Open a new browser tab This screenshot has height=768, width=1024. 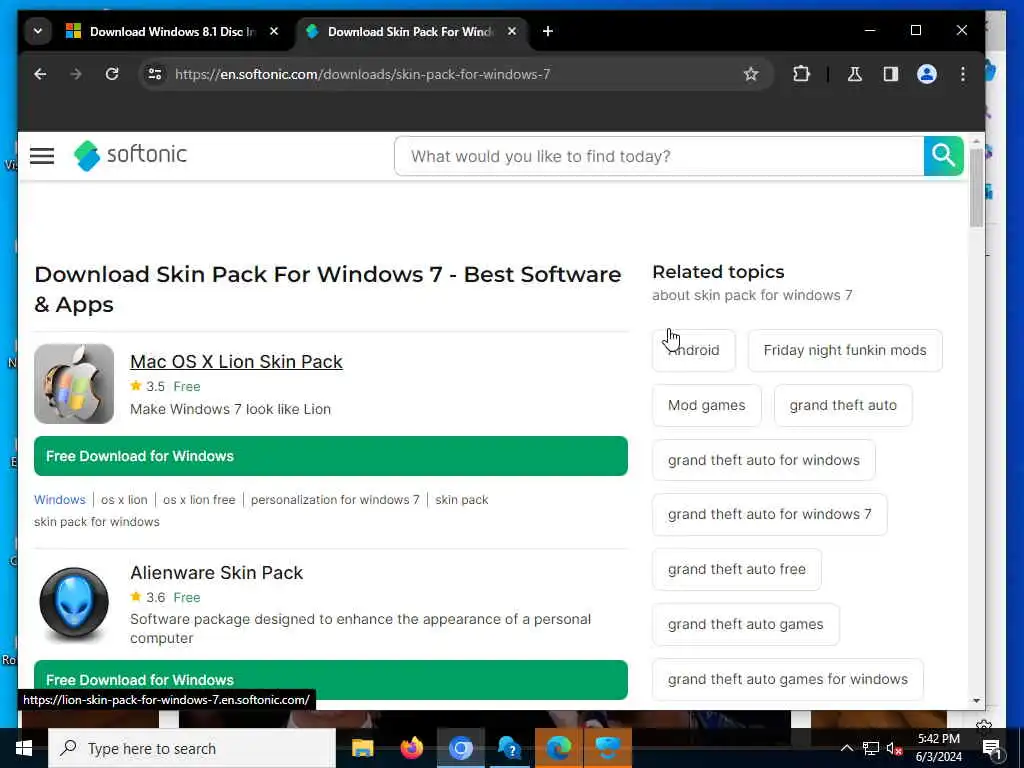coord(547,31)
